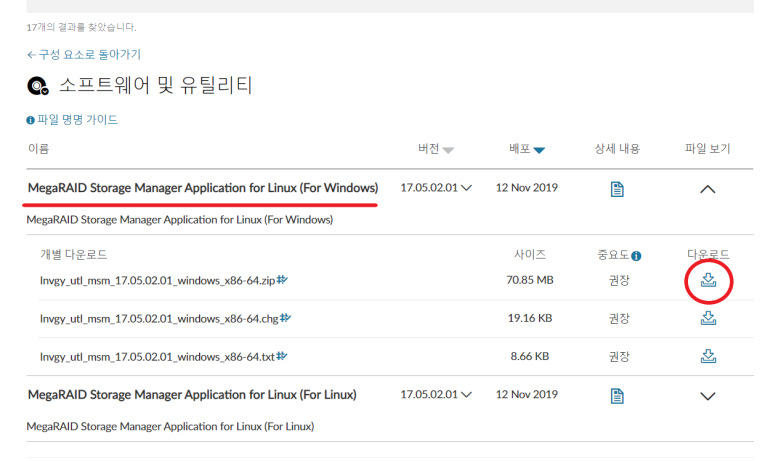The image size is (773, 461).
Task: Collapse the For Windows package file list
Action: (707, 189)
